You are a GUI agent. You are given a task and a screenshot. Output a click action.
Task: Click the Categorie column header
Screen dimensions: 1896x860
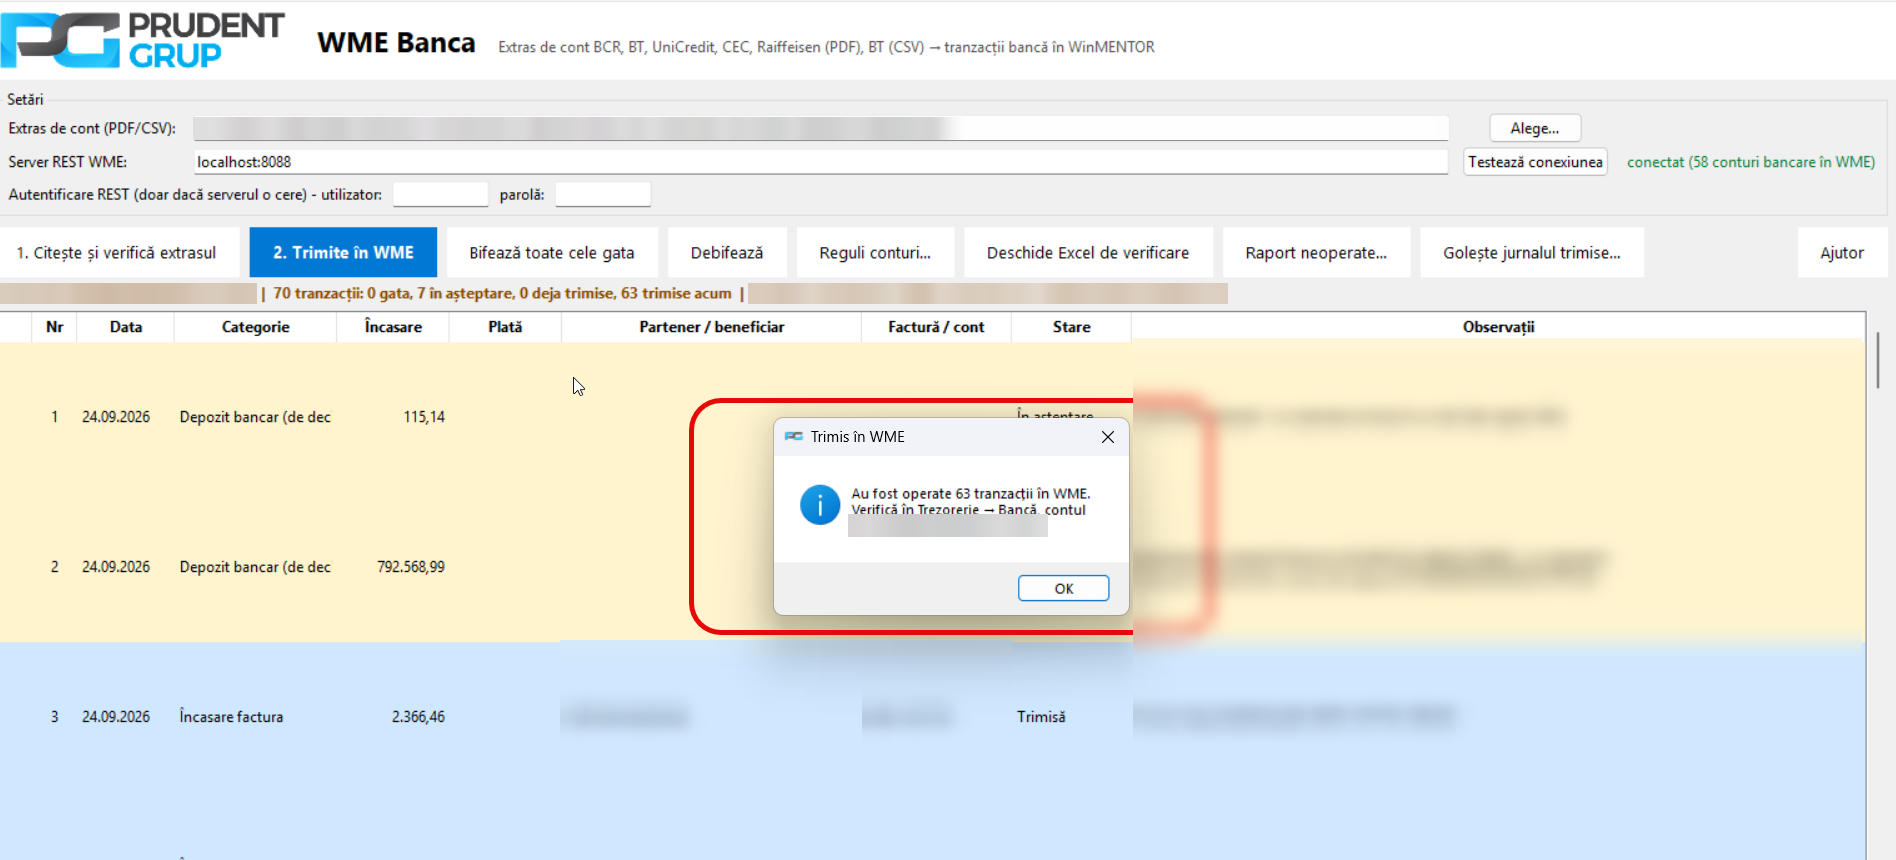(x=256, y=327)
